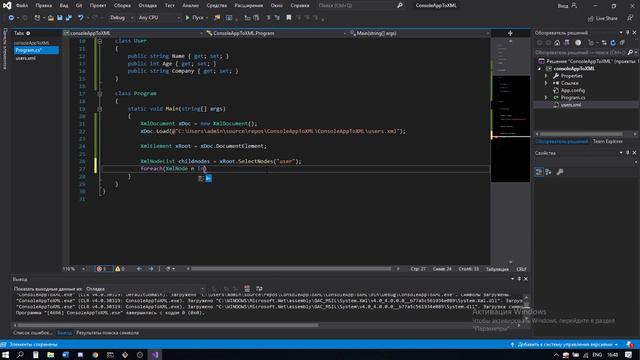Screen dimensions: 640x360
Task: Click the search magnifier icon in title bar
Action: tap(400, 5)
